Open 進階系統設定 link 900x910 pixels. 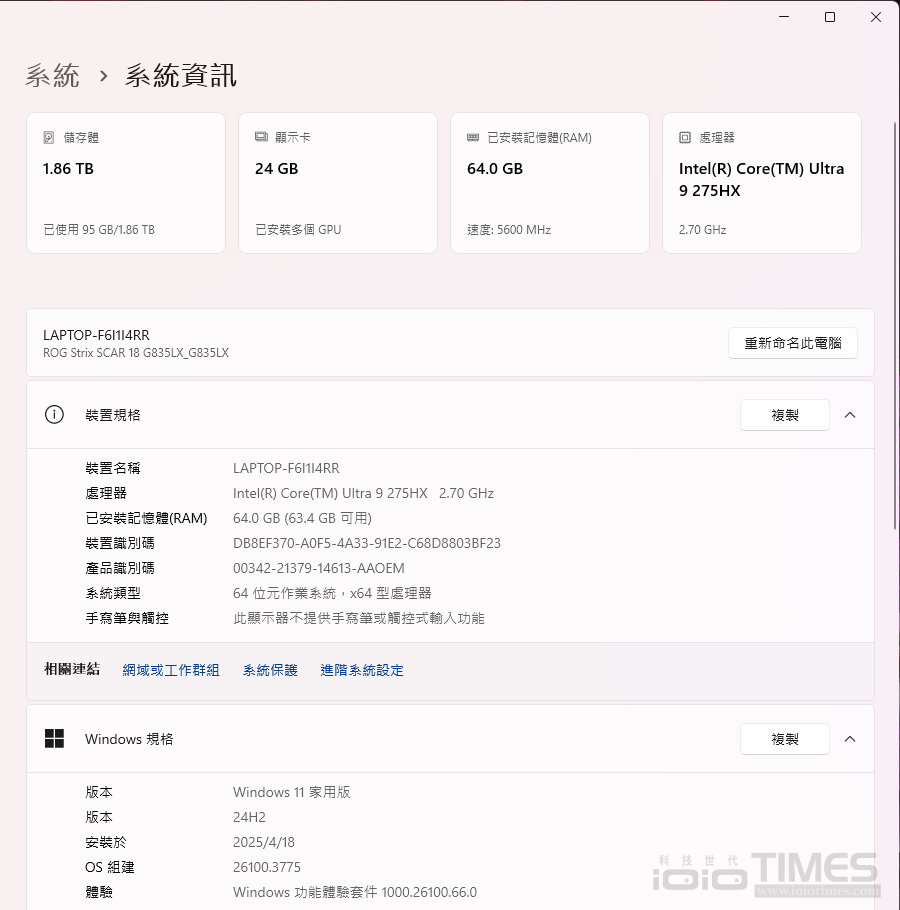(362, 670)
